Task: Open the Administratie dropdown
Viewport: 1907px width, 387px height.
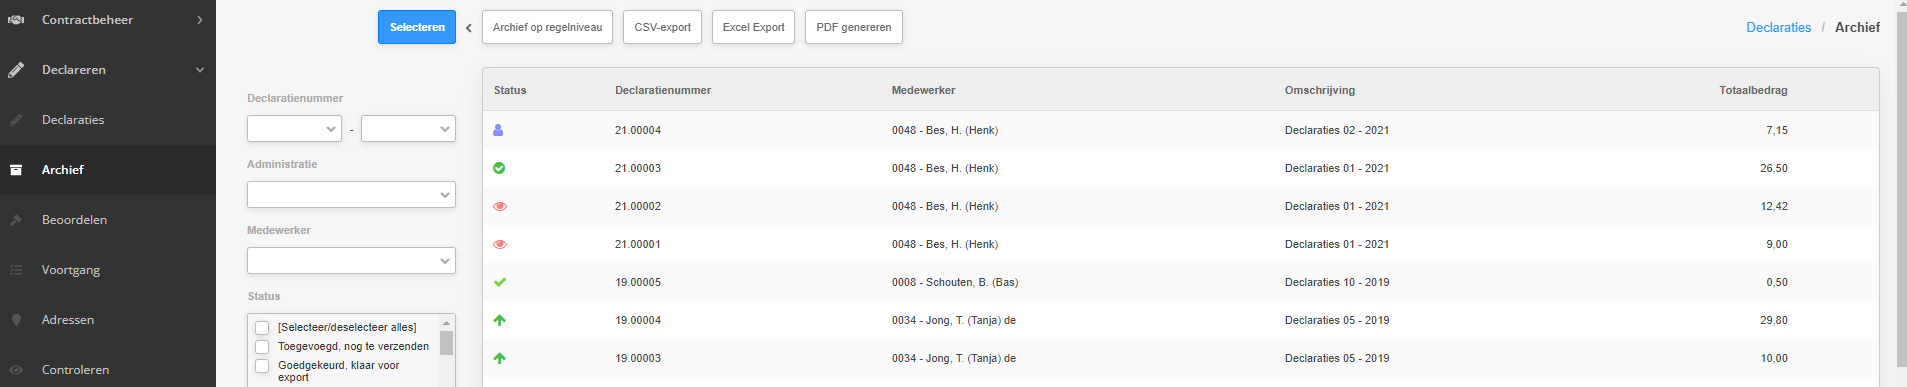Action: [351, 194]
